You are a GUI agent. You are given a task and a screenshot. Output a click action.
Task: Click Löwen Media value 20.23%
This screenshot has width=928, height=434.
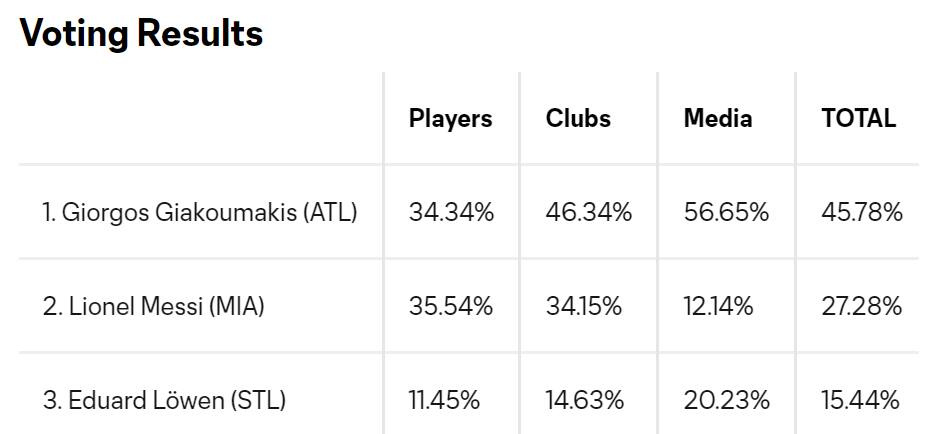[727, 400]
